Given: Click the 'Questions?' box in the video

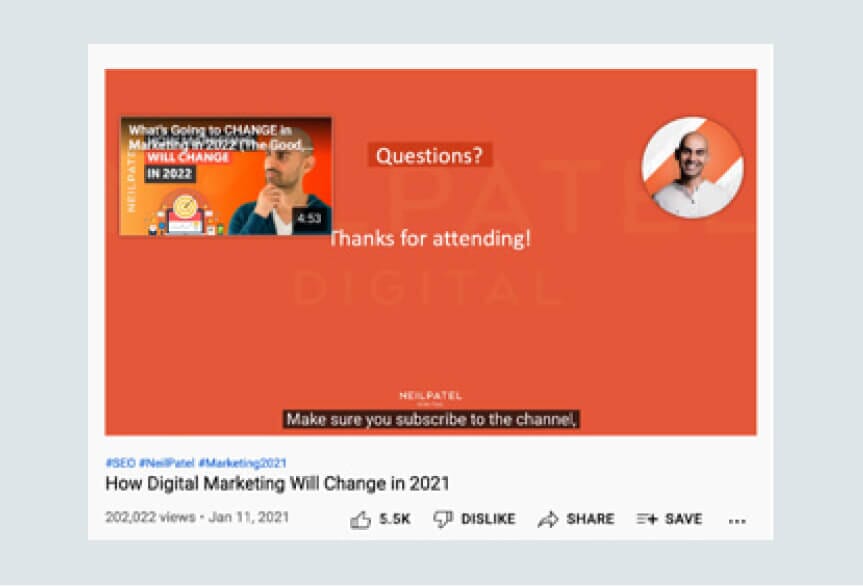Looking at the screenshot, I should pyautogui.click(x=429, y=156).
